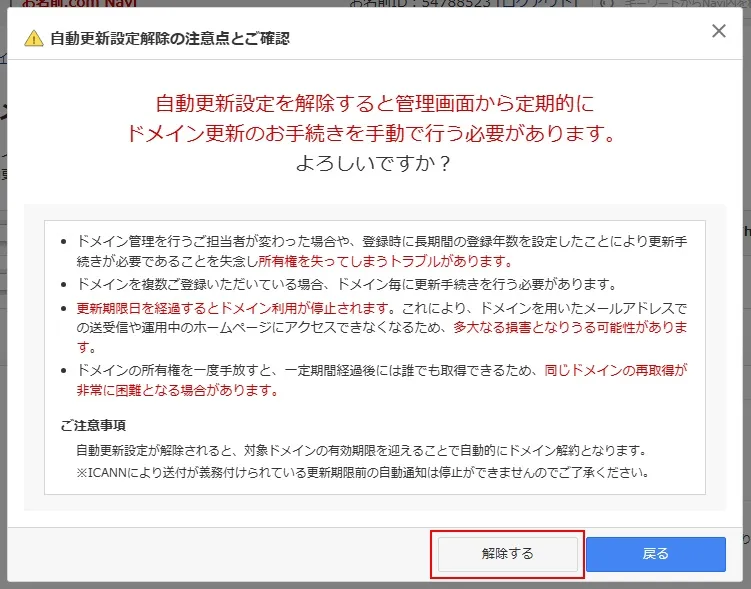Viewport: 751px width, 589px height.
Task: Click the bullet starting ドメインの所有権を一度手放すと
Action: (x=382, y=380)
